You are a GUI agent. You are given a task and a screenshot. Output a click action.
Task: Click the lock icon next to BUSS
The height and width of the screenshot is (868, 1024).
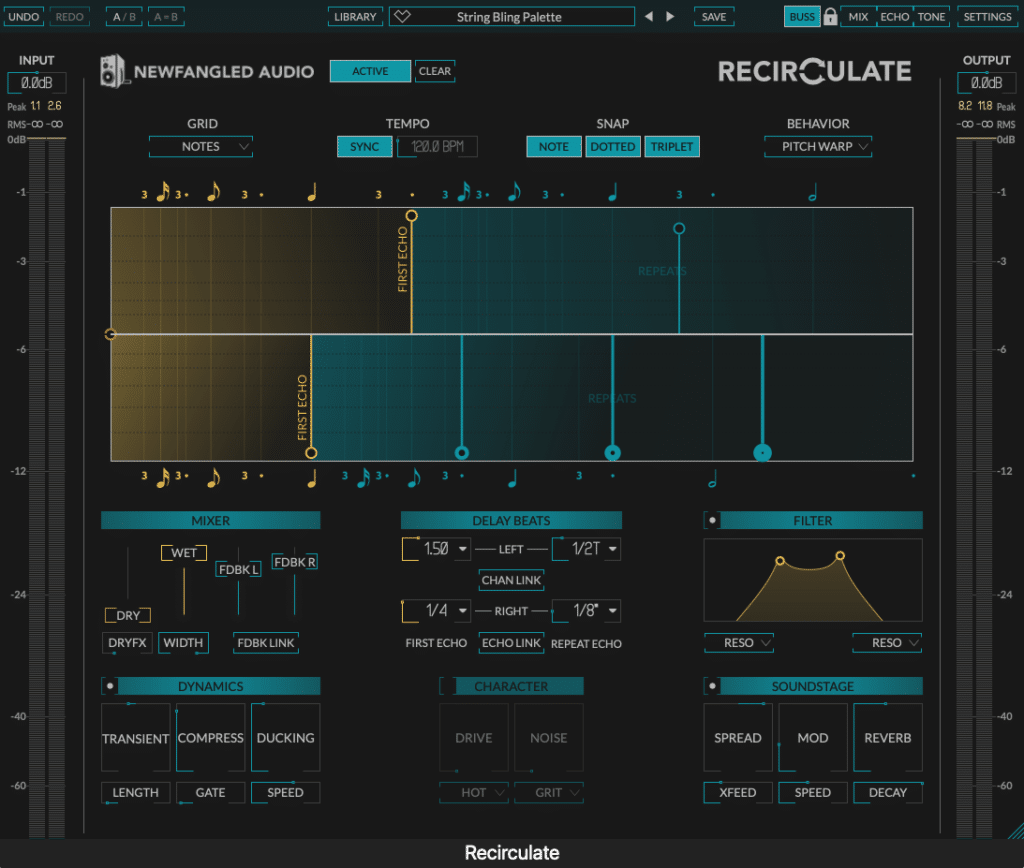point(831,16)
